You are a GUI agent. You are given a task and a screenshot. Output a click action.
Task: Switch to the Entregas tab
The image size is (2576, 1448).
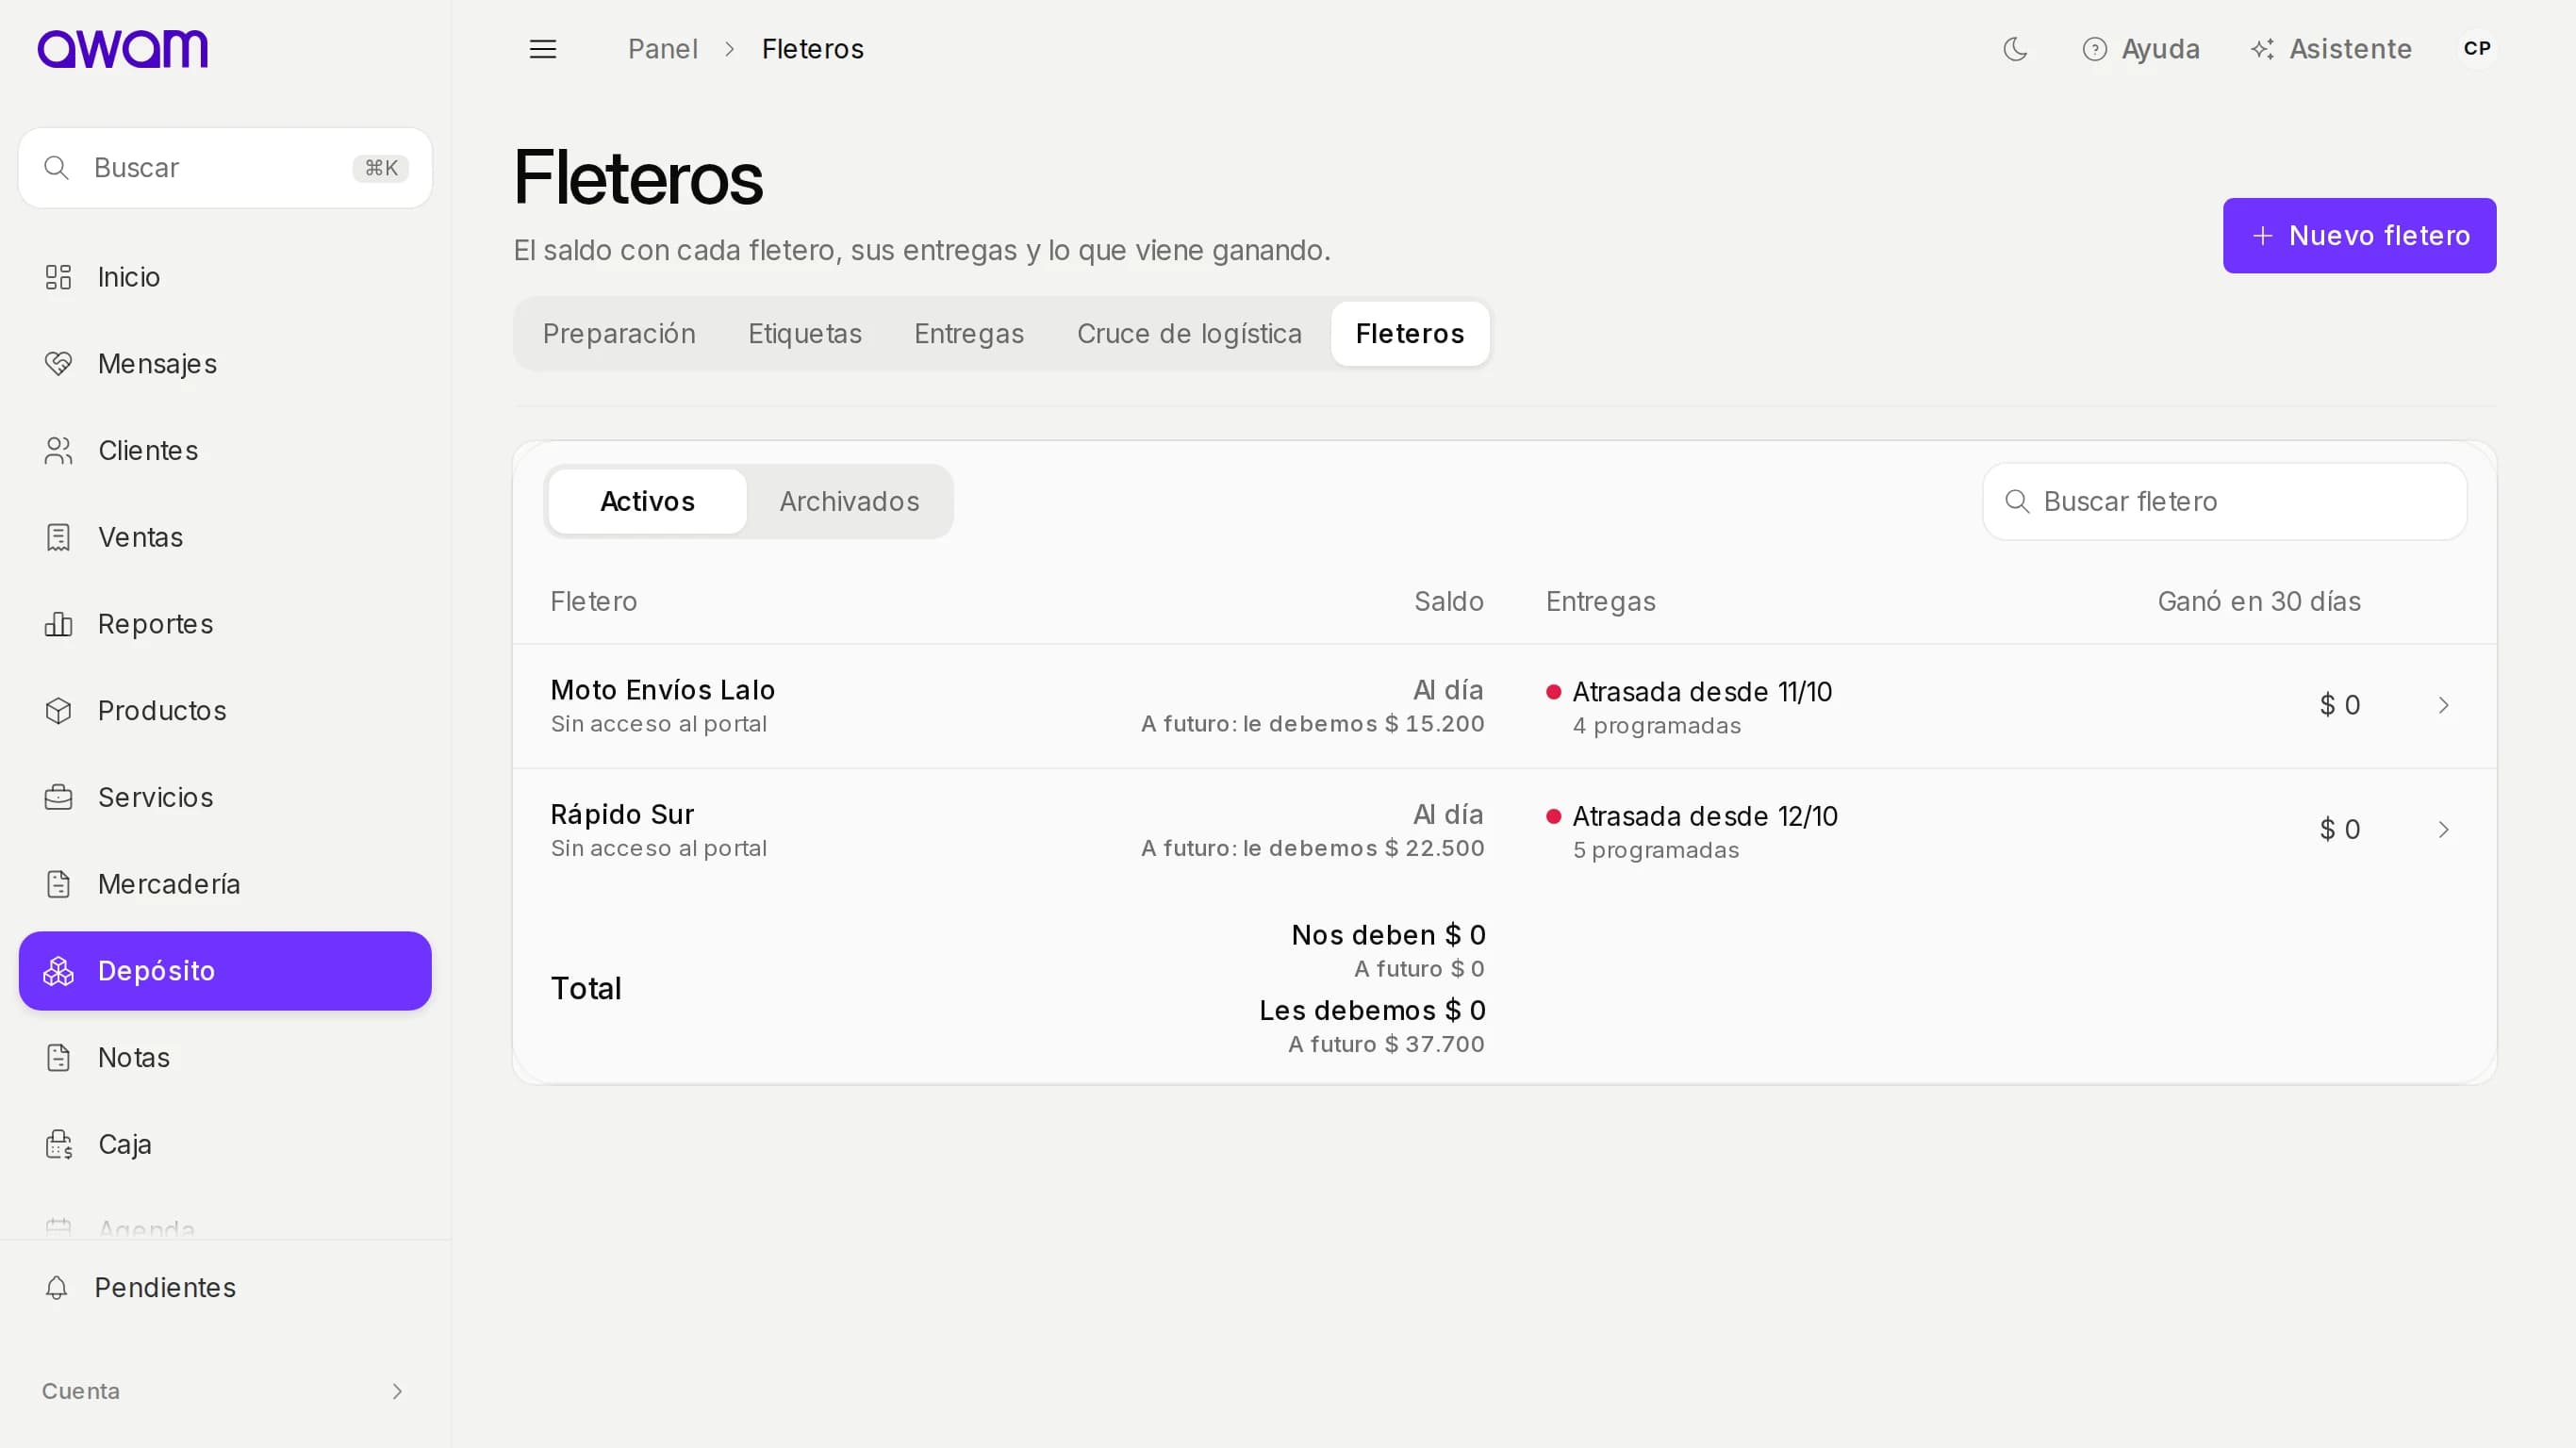969,334
